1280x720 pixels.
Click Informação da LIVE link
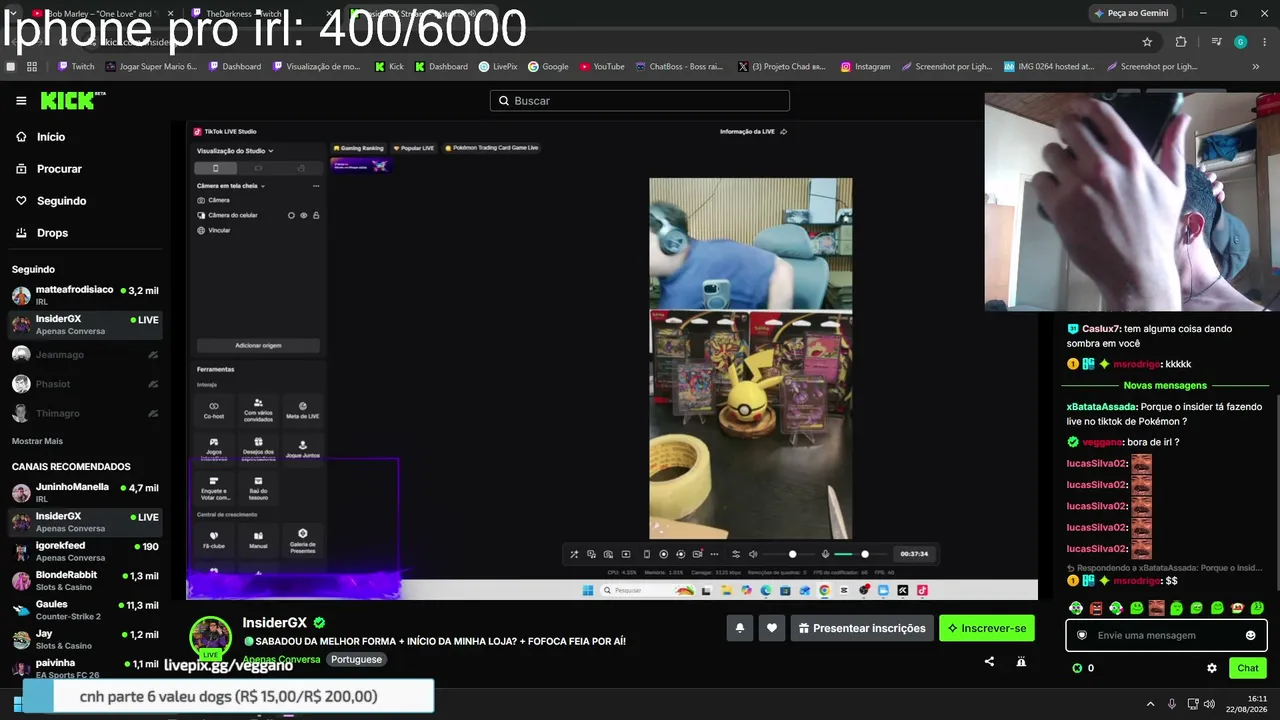click(753, 131)
